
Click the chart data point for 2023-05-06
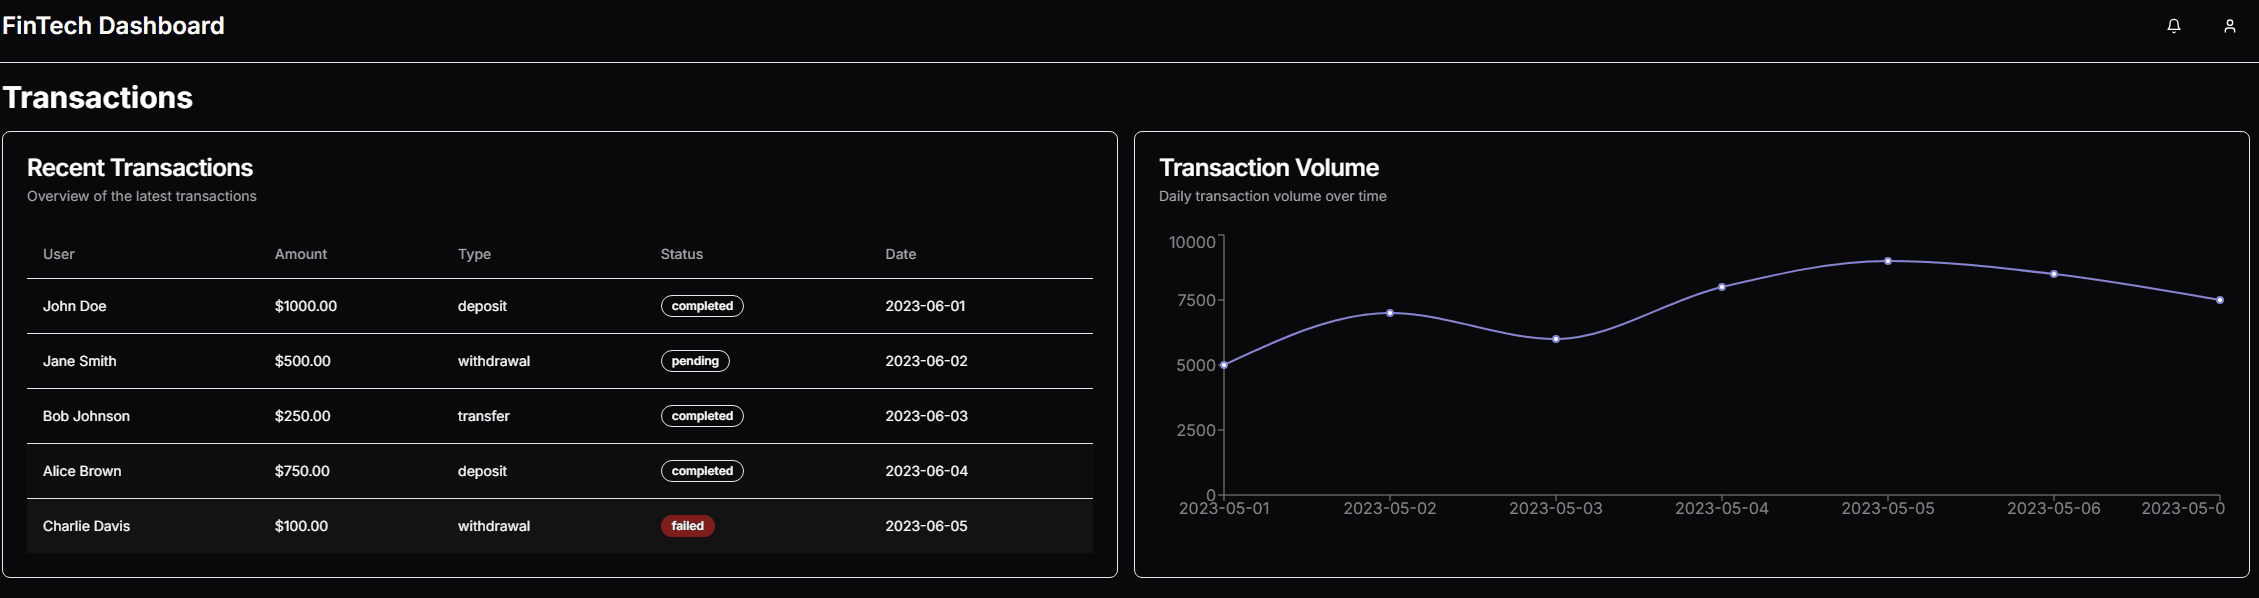[x=2054, y=274]
